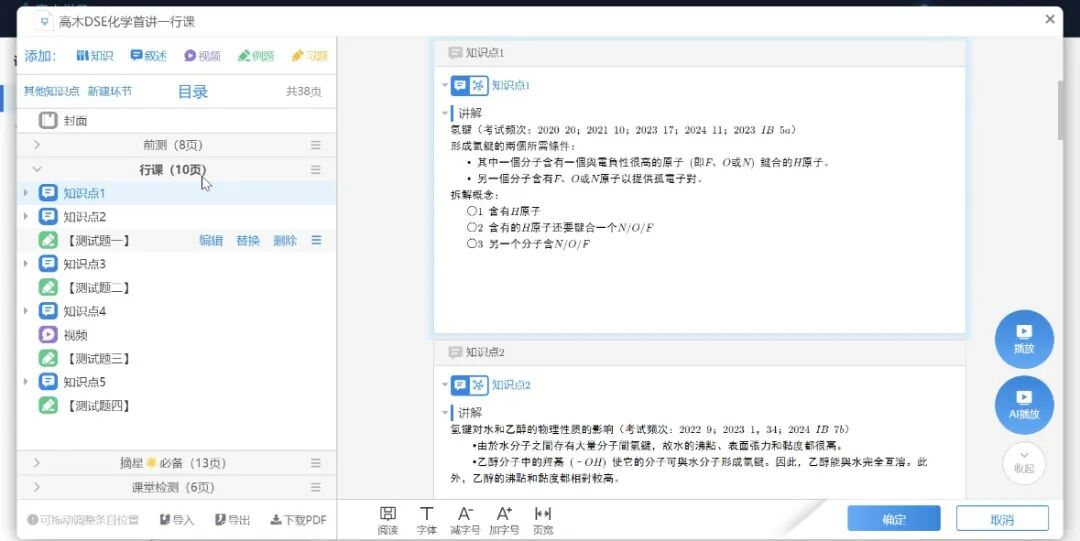Expand the 前测（8页） section
1080x541 pixels.
[37, 145]
